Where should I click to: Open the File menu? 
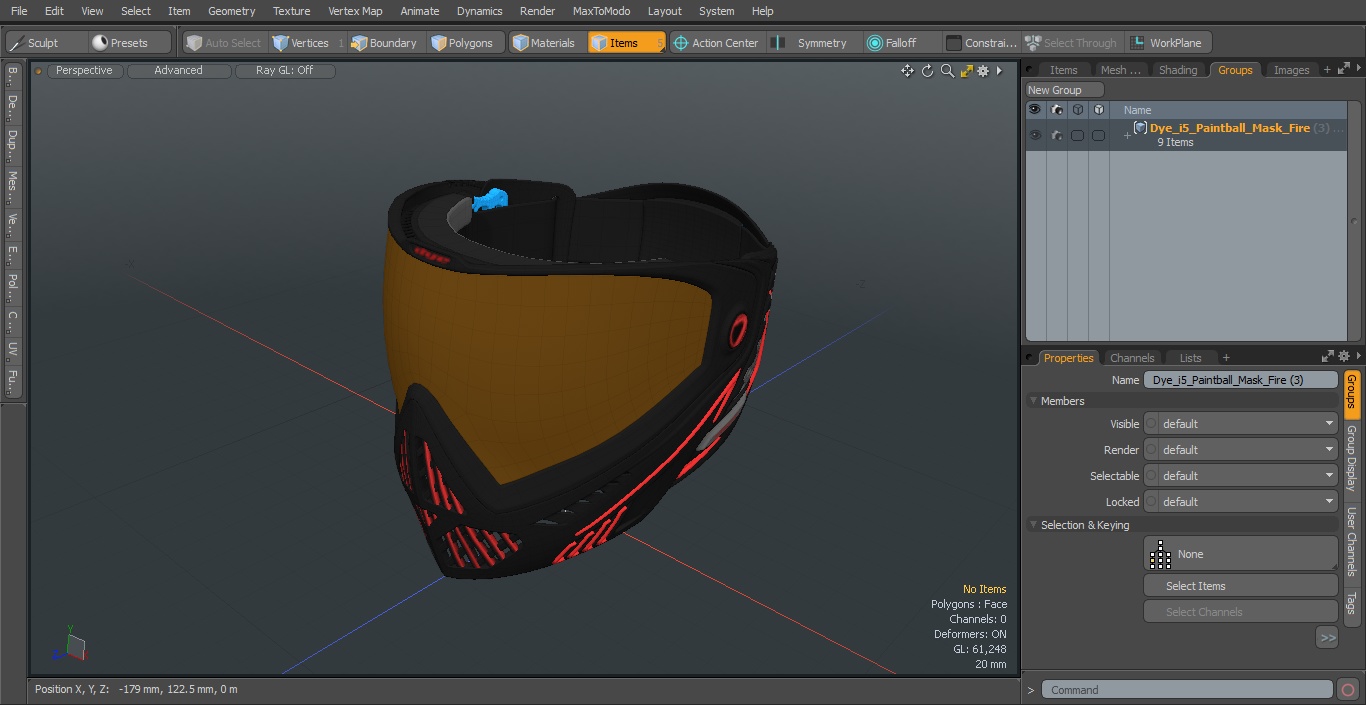pyautogui.click(x=19, y=11)
